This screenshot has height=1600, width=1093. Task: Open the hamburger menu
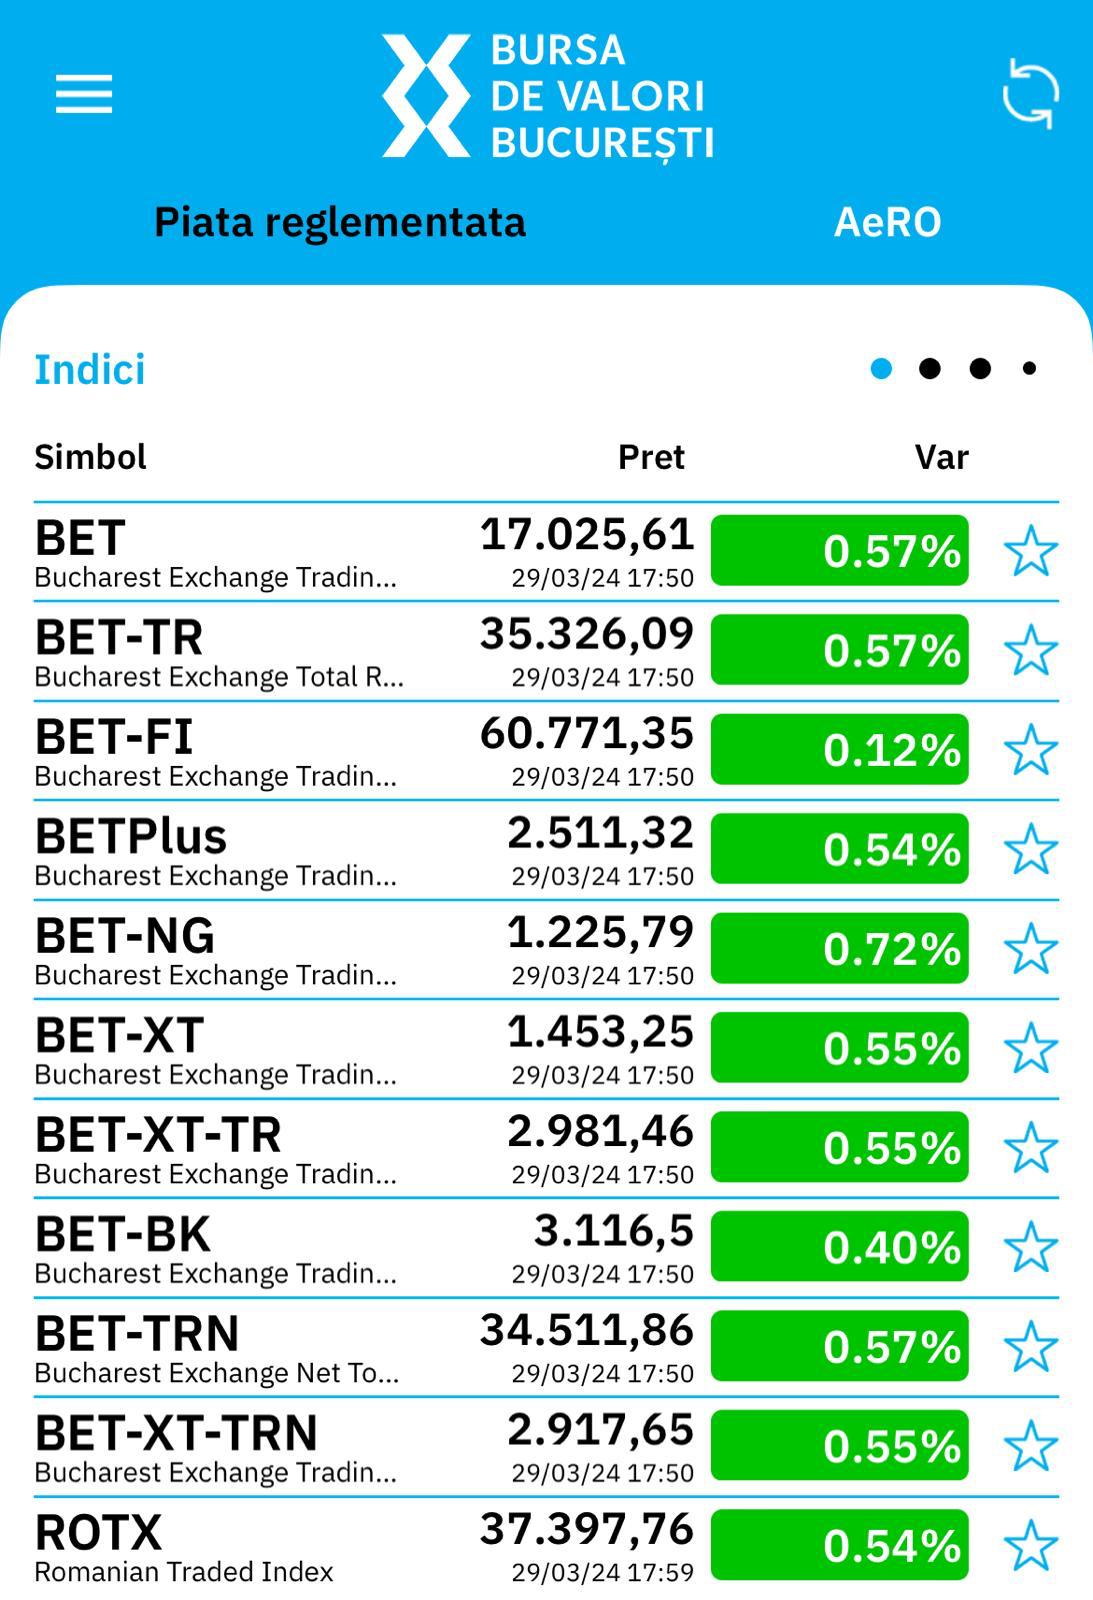click(84, 94)
